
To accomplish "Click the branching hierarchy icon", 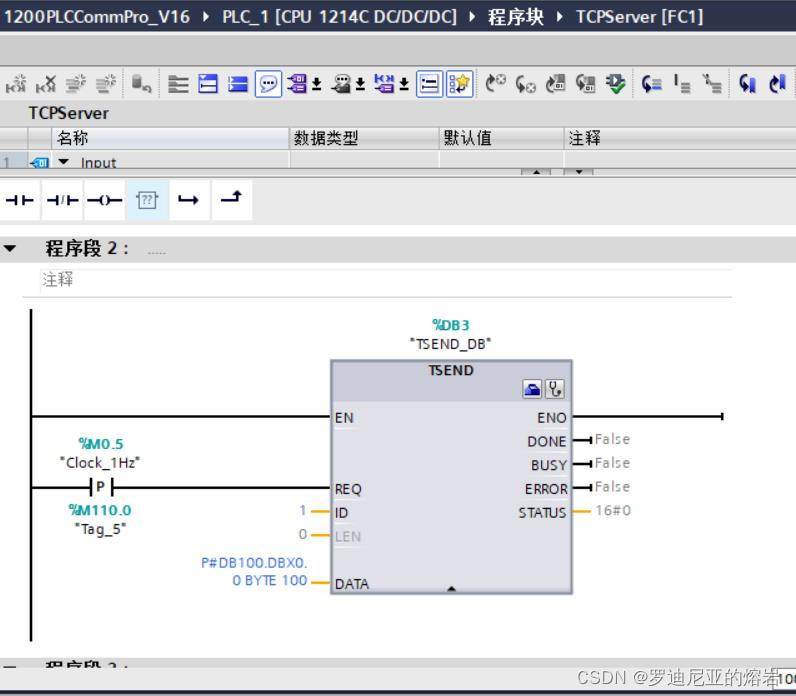I will pyautogui.click(x=712, y=84).
